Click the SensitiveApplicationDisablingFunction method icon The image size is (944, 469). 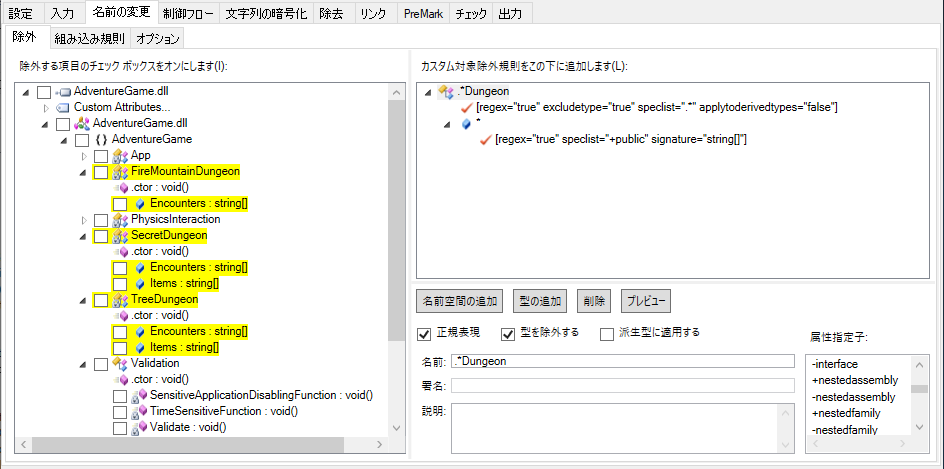139,396
